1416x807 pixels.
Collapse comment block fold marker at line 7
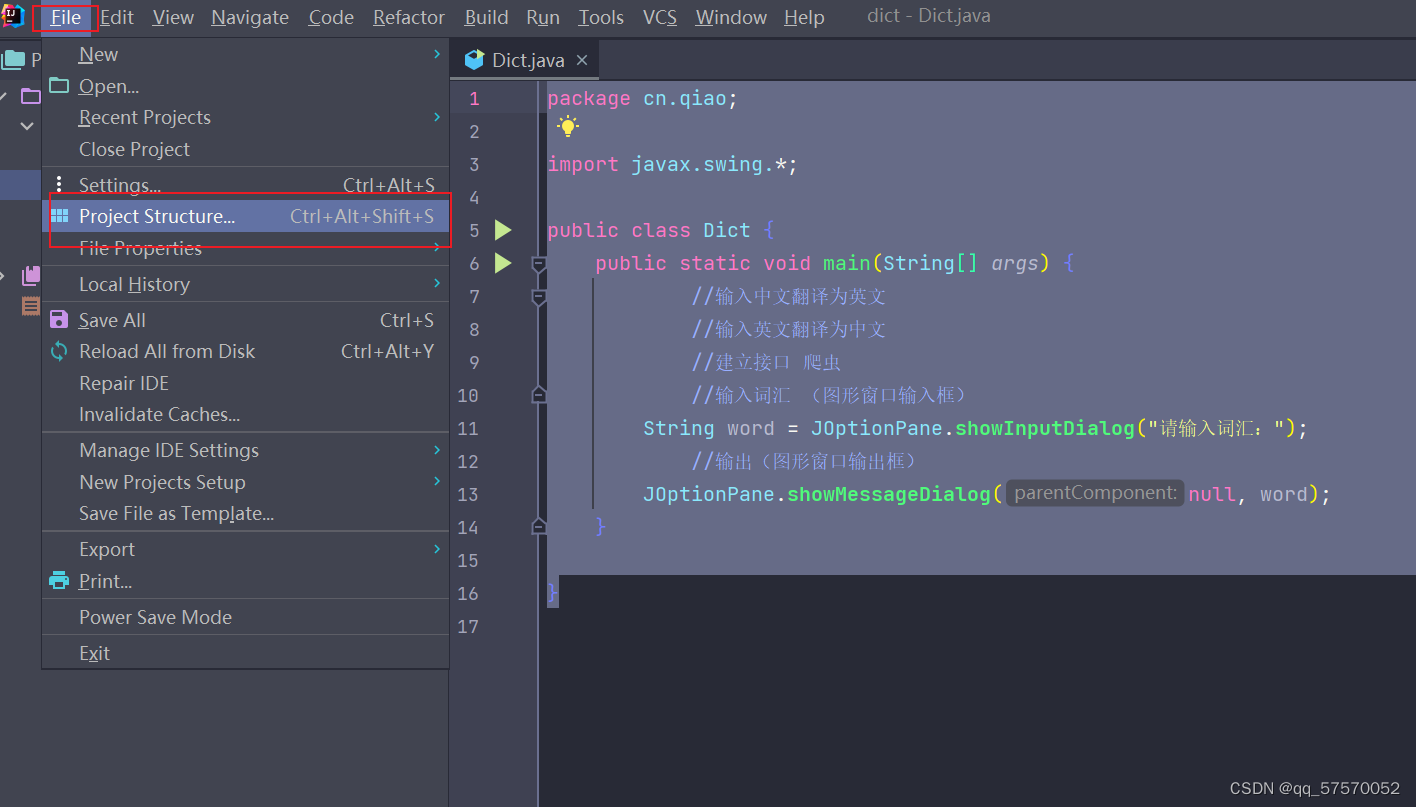539,297
